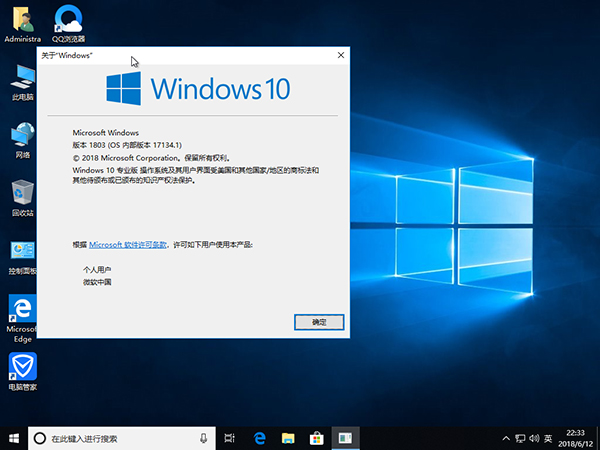The width and height of the screenshot is (600, 450).
Task: Launch QQ浏览器 desktop shortcut
Action: pyautogui.click(x=68, y=24)
